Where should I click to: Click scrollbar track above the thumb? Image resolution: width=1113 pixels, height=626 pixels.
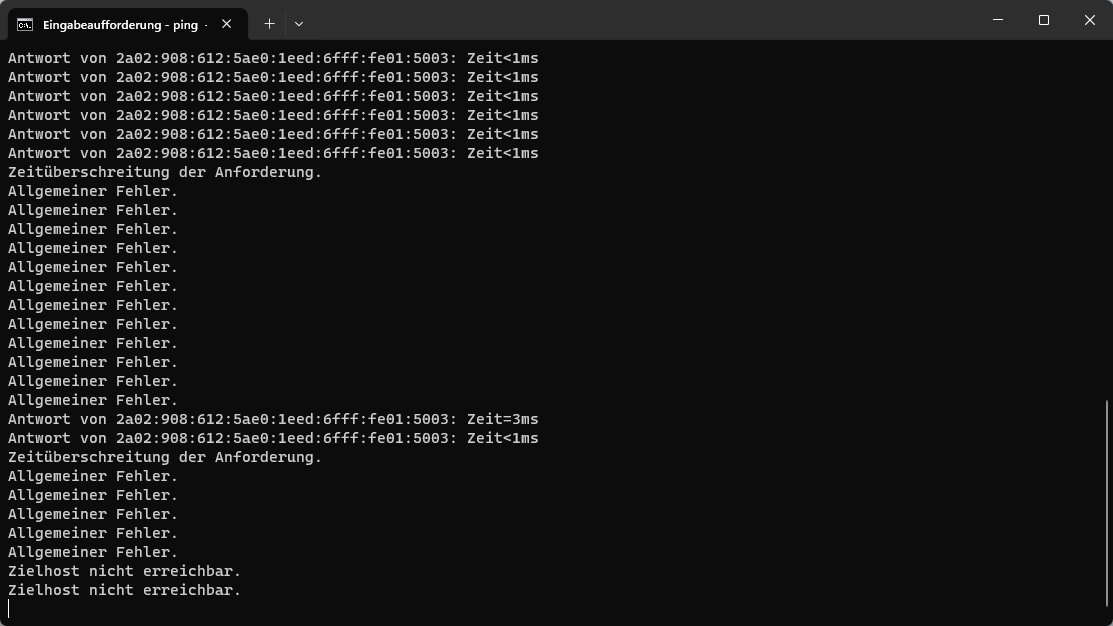coord(1108,220)
